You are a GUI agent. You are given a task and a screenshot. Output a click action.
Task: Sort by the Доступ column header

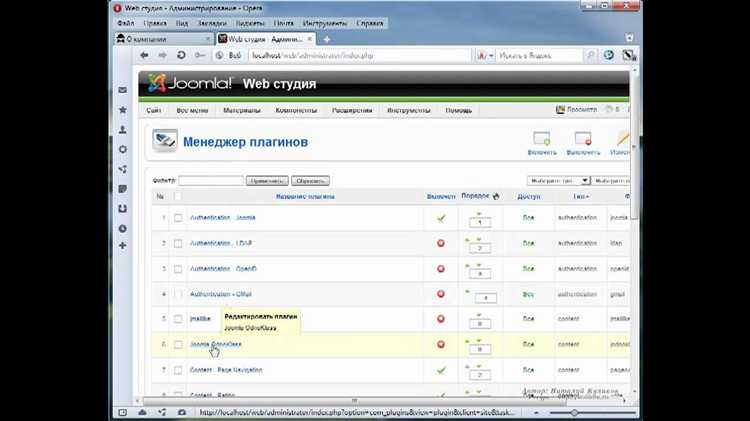click(x=529, y=197)
